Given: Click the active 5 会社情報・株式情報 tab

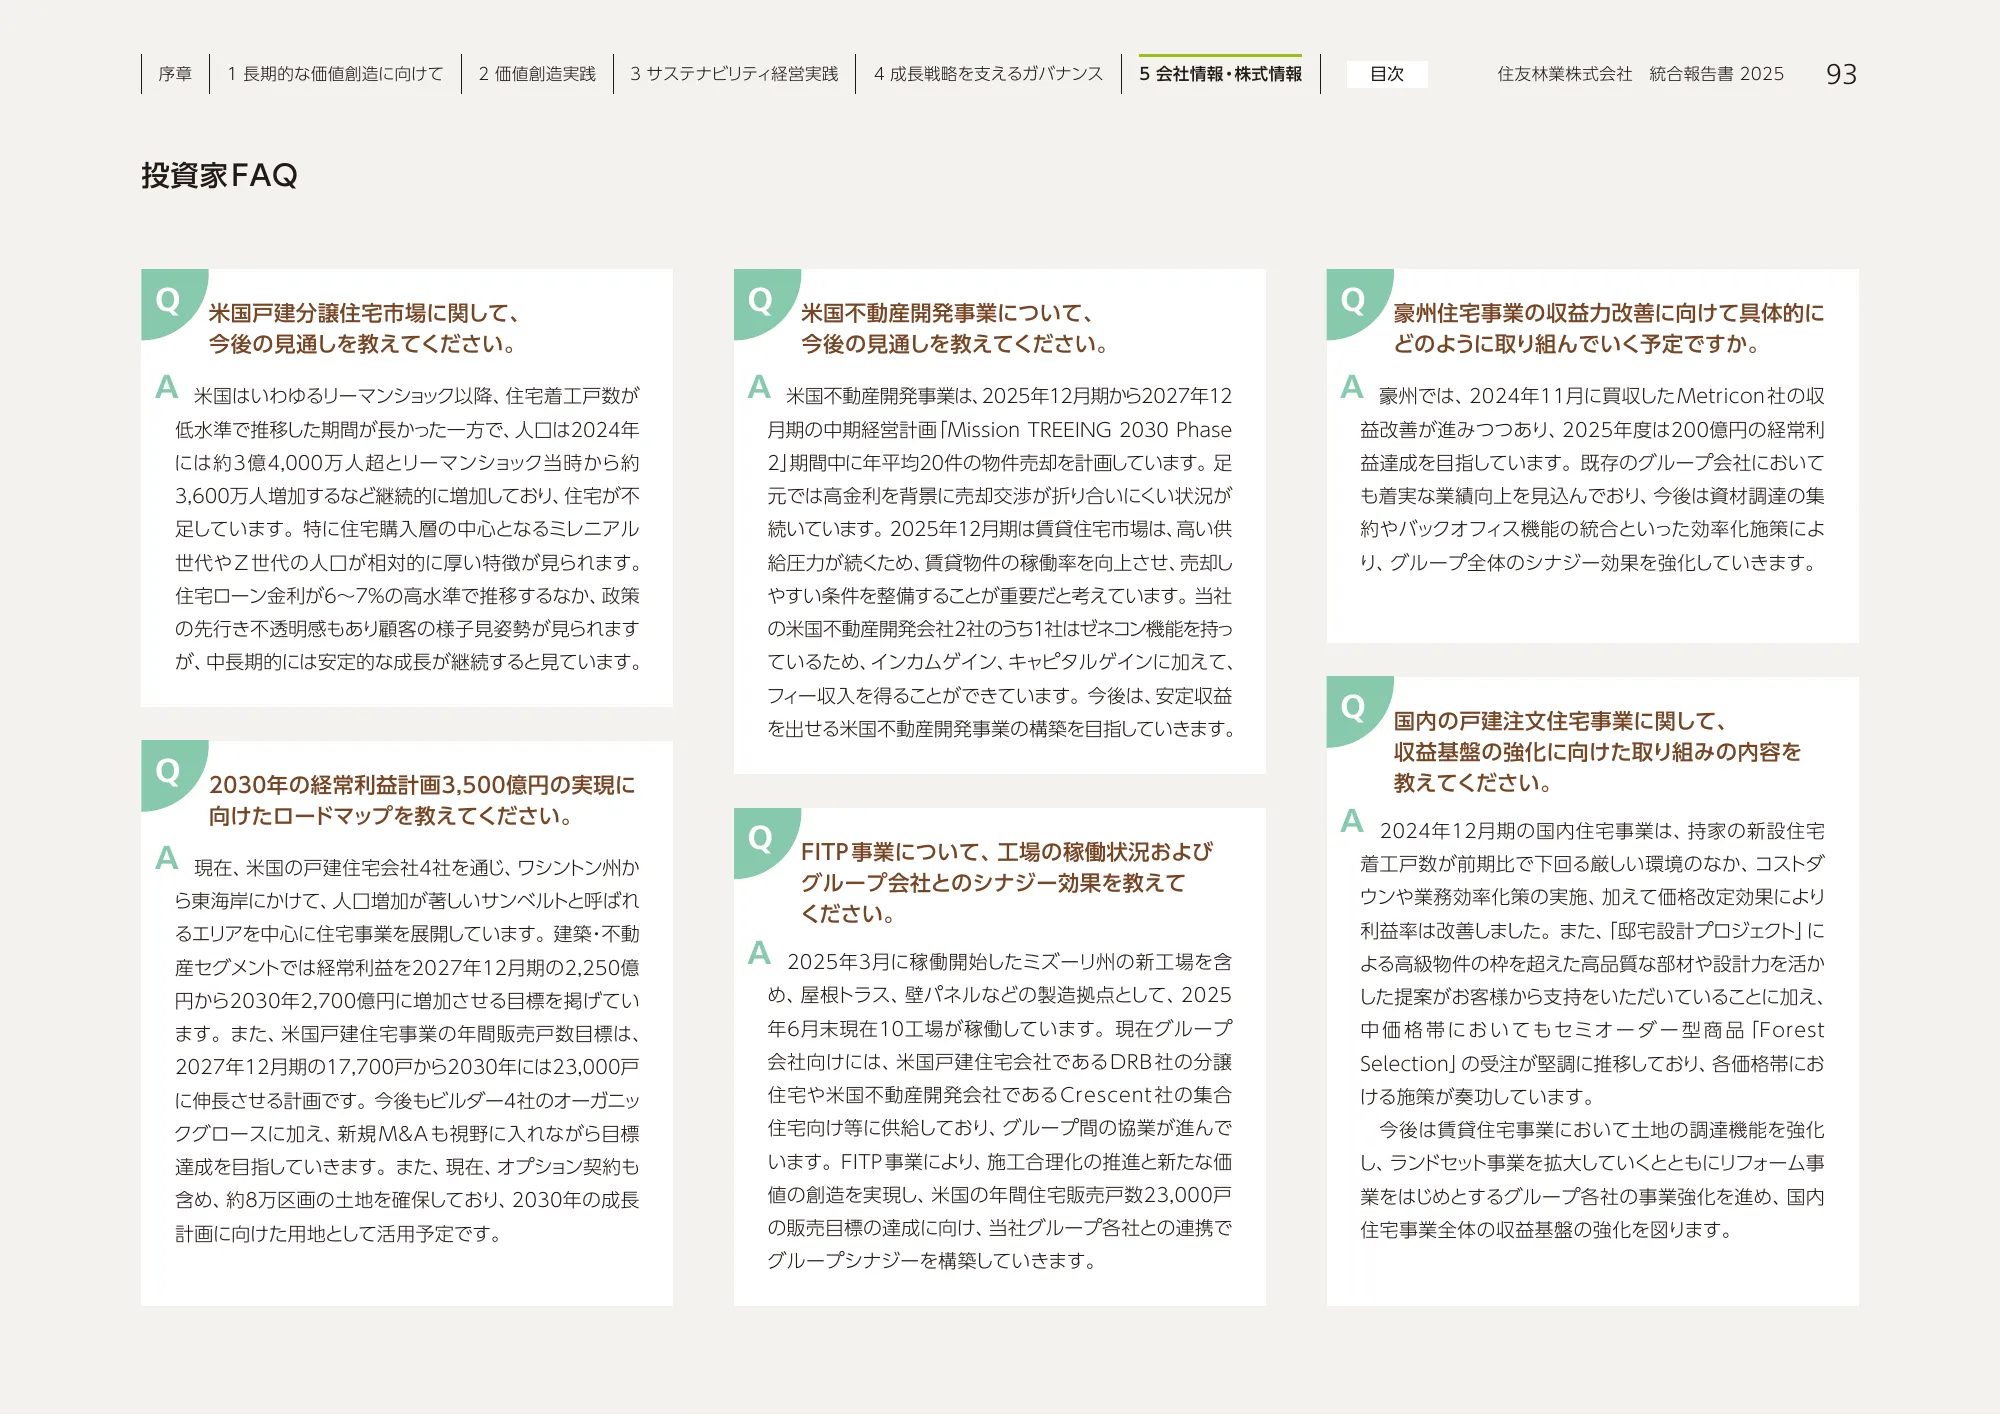Looking at the screenshot, I should point(1220,74).
